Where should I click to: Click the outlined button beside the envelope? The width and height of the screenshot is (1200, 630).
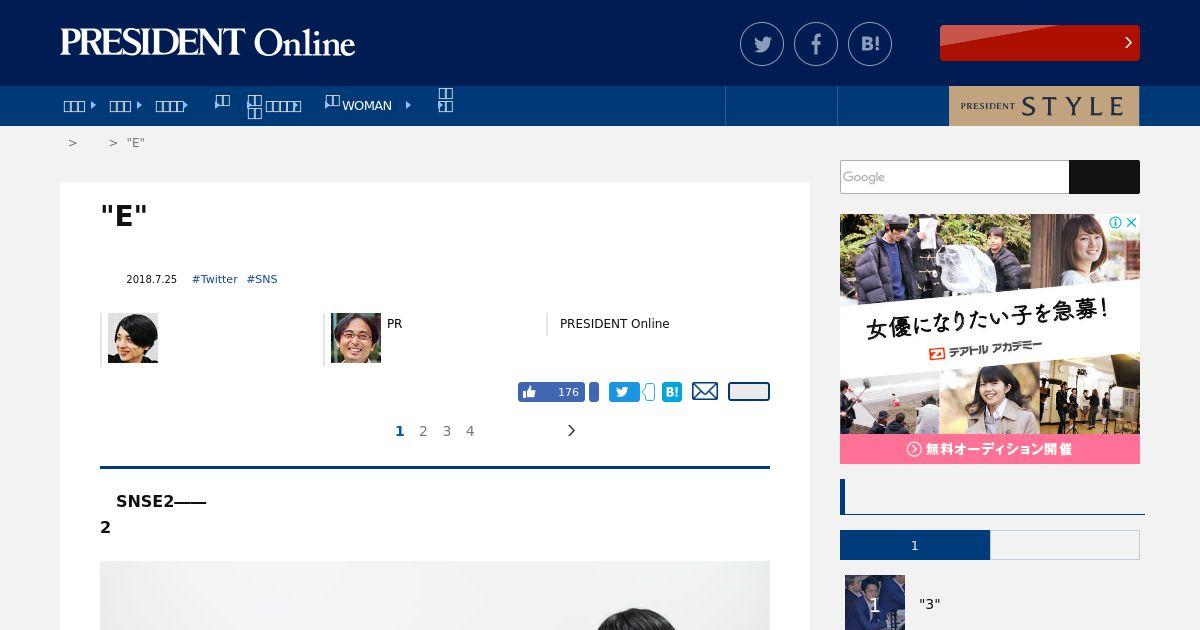[749, 392]
